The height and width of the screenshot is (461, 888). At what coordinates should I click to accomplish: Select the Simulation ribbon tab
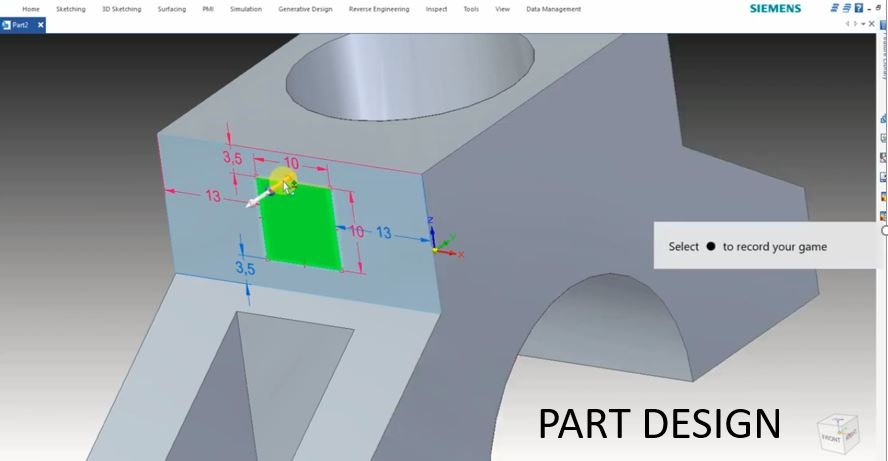tap(245, 8)
